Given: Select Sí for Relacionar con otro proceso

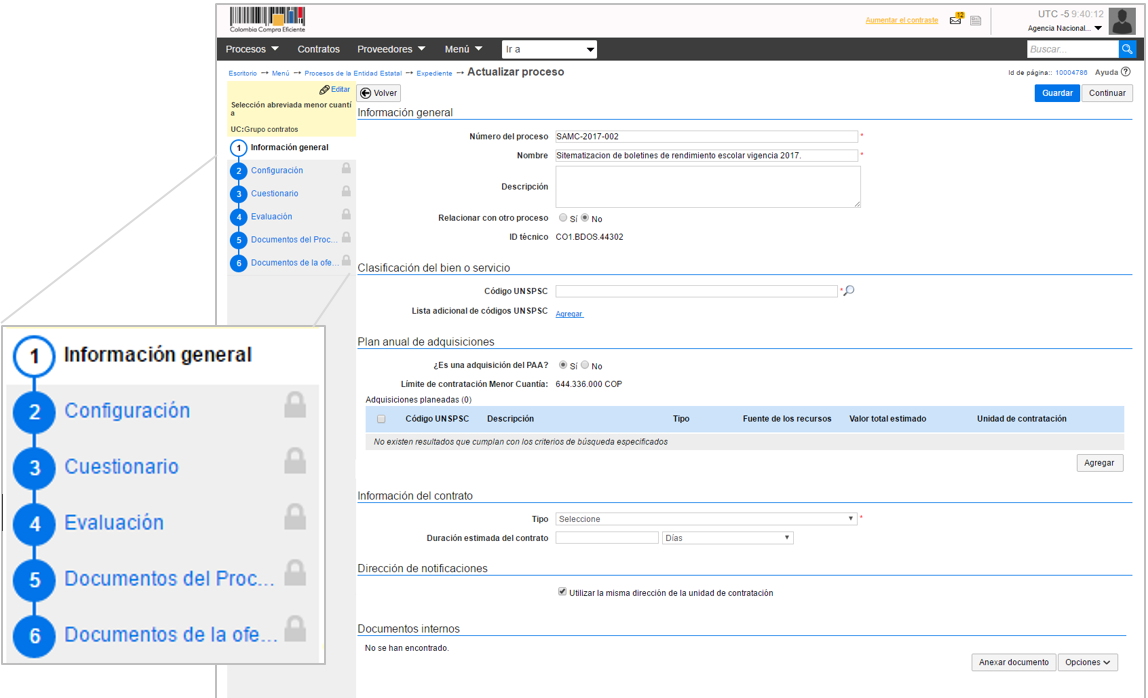Looking at the screenshot, I should pos(563,218).
